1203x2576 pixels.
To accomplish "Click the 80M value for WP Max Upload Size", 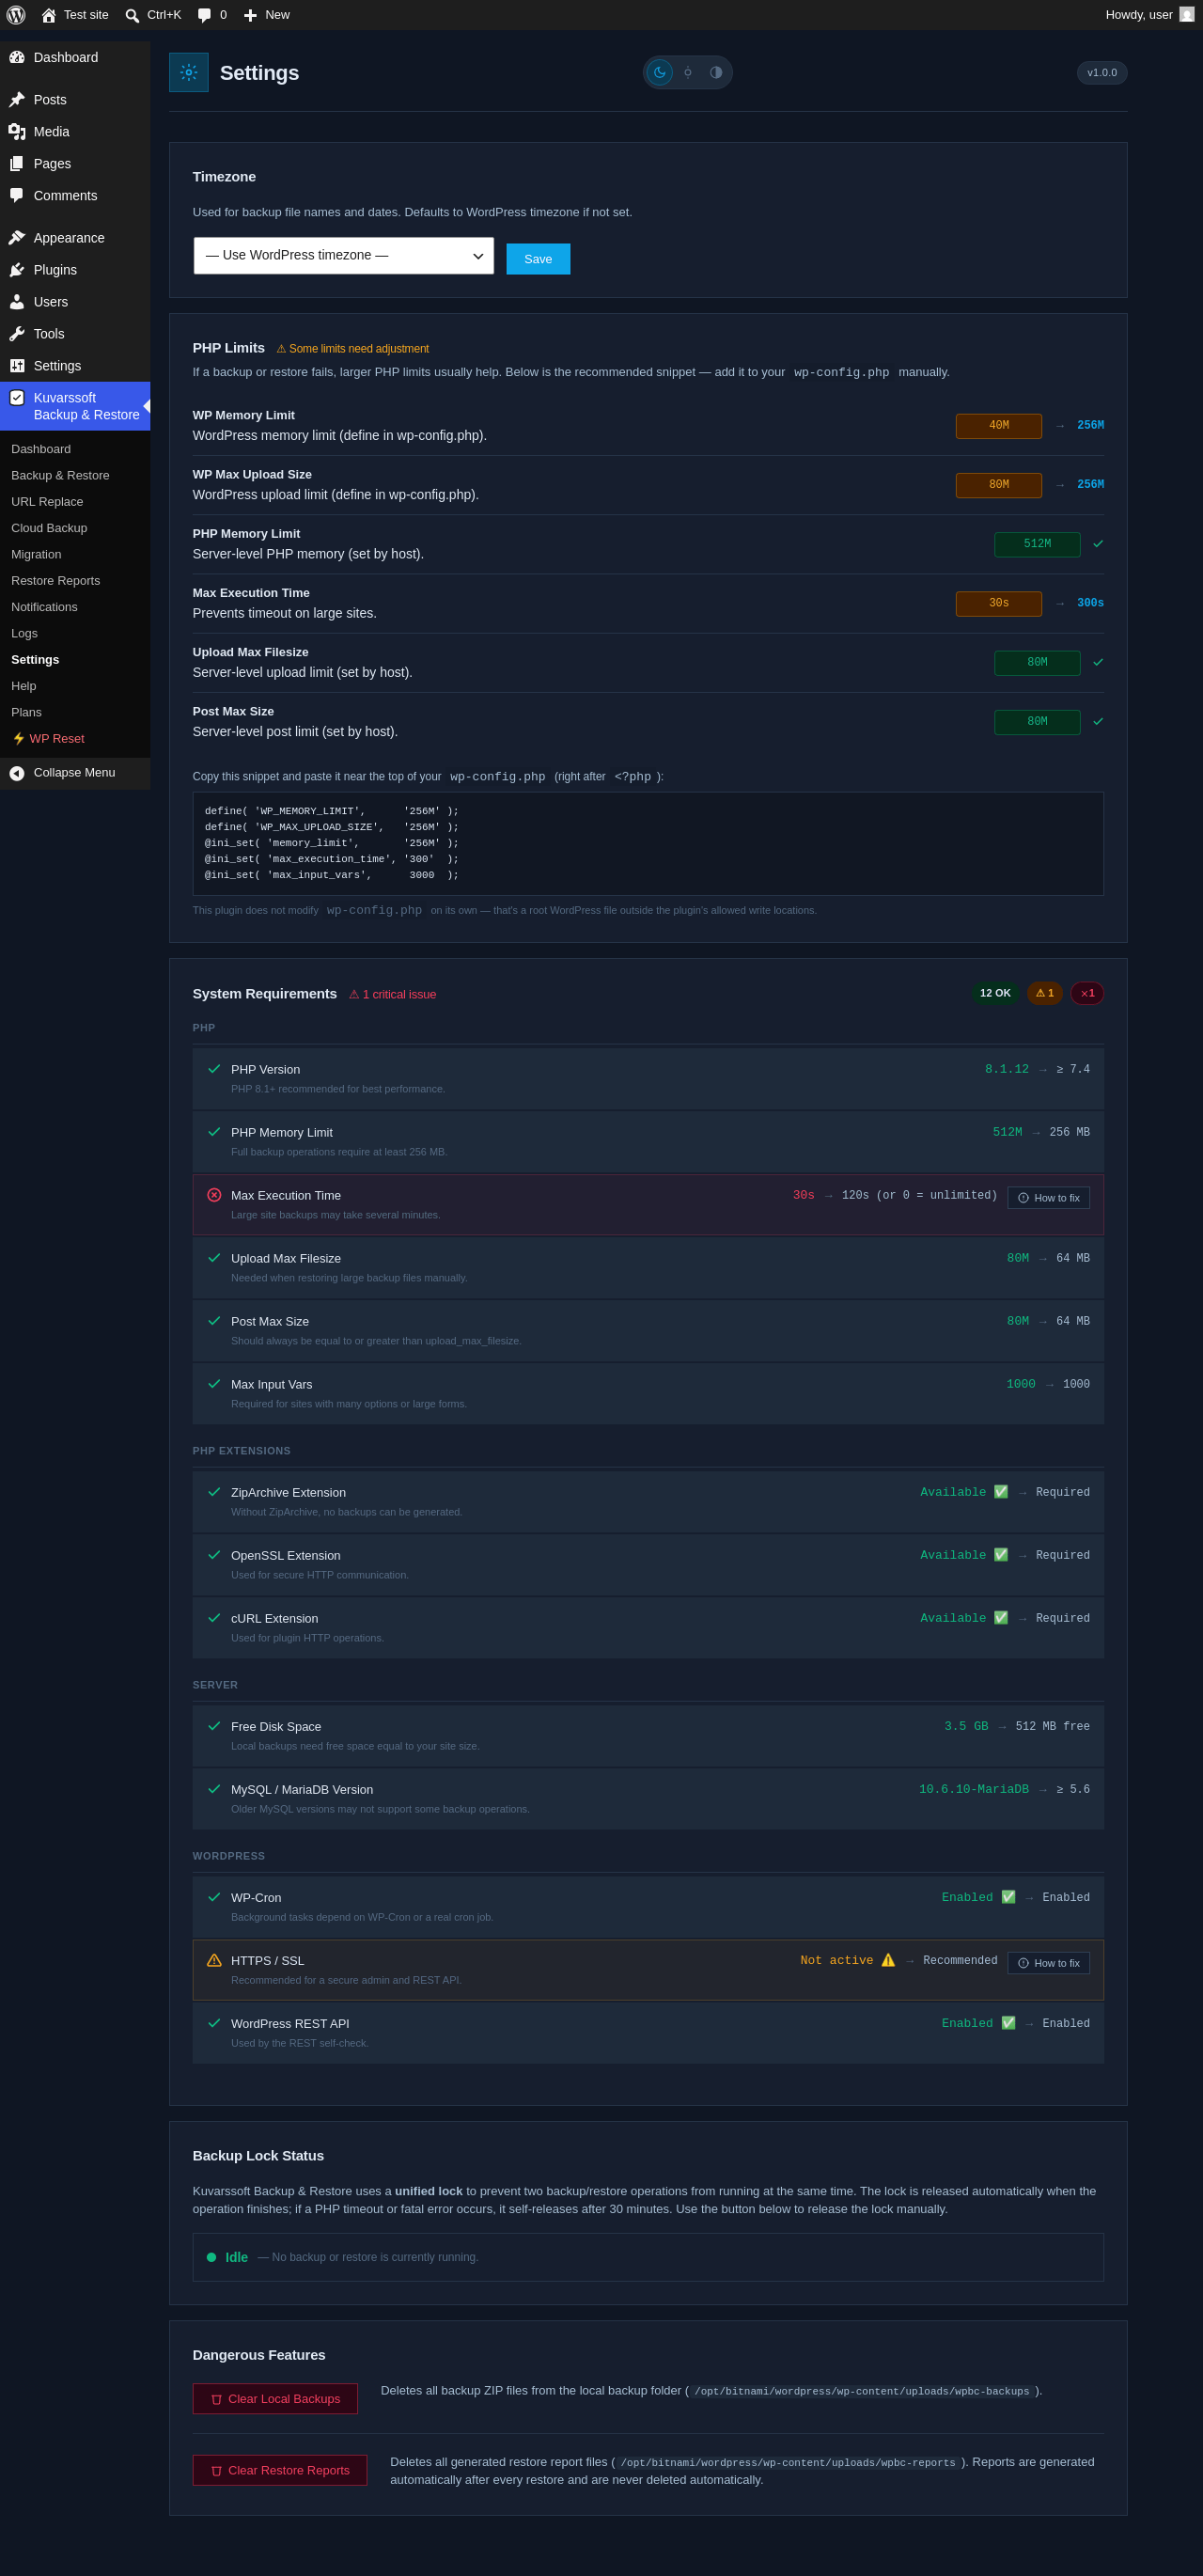I will 999,485.
